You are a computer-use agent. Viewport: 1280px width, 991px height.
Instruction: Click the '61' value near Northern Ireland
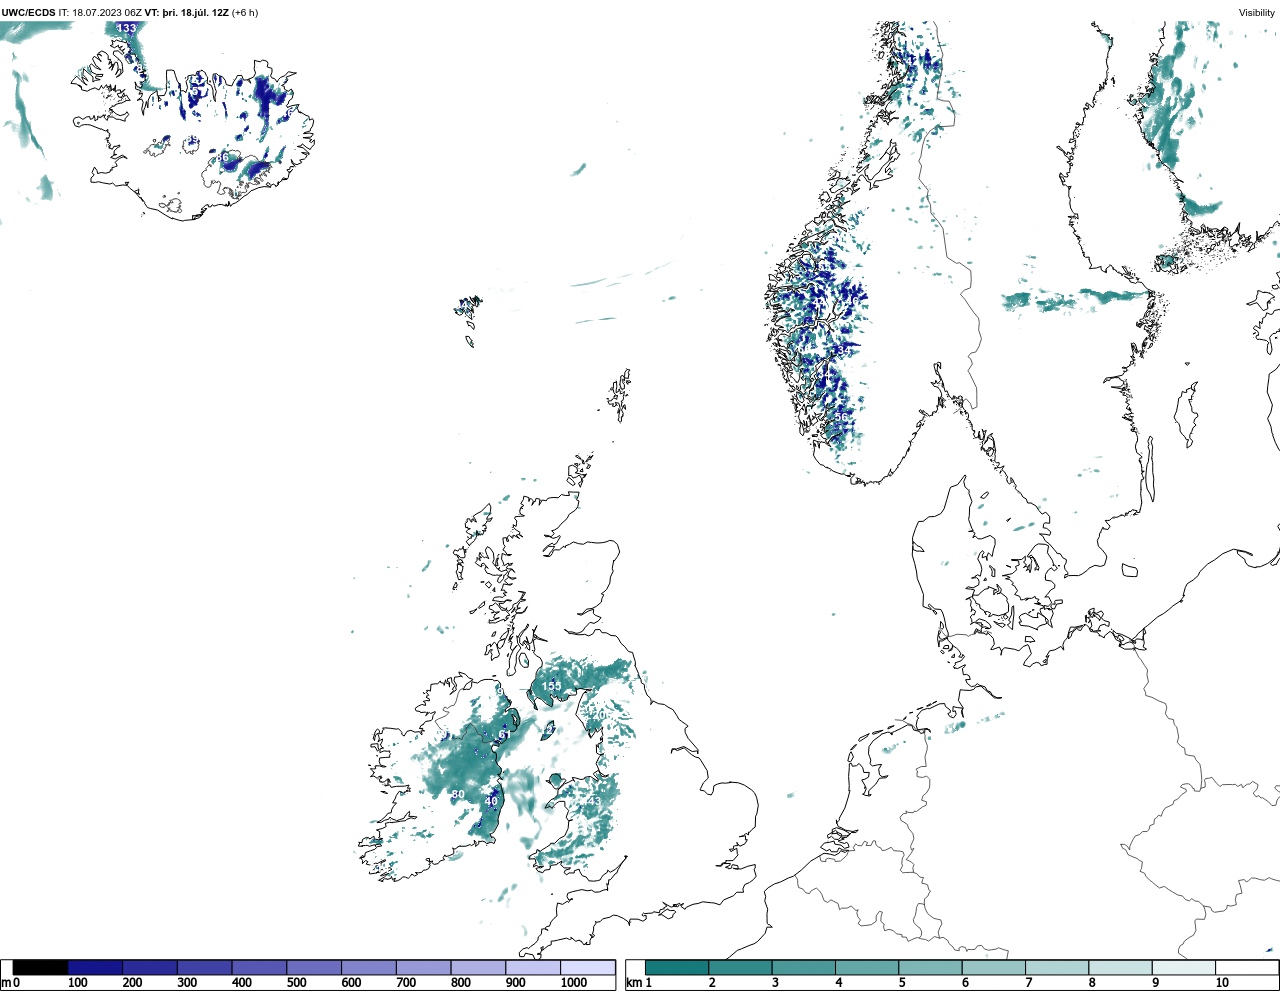504,735
